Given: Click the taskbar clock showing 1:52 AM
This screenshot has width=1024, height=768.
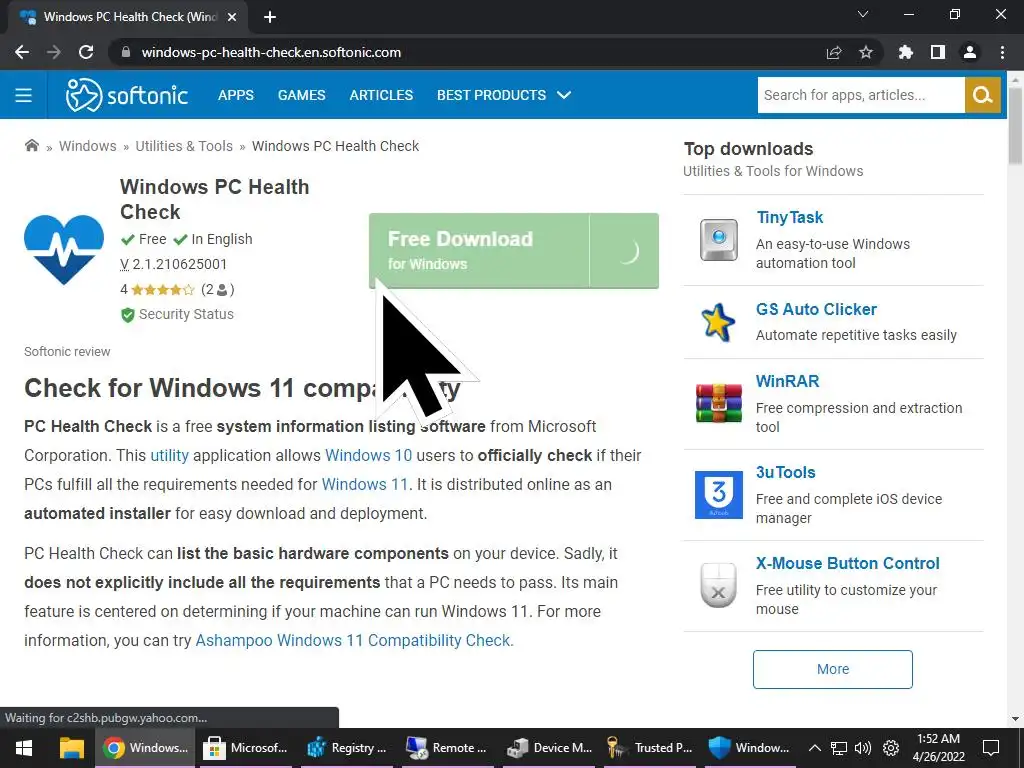Looking at the screenshot, I should pos(938,748).
